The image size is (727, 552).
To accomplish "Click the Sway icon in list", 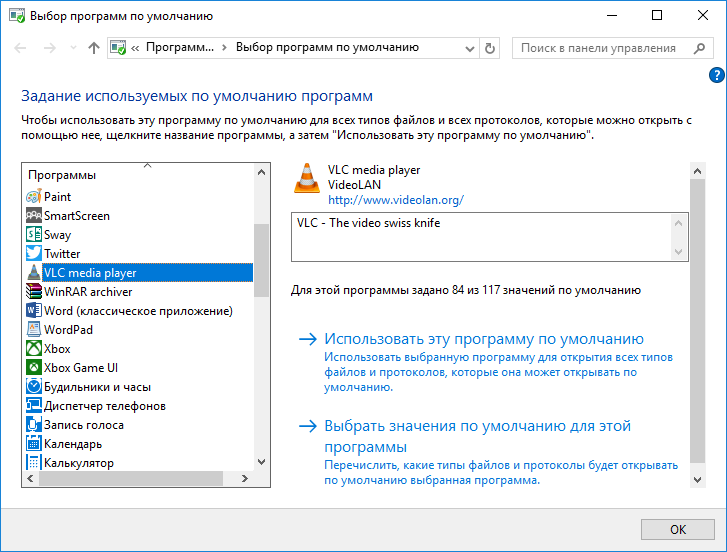I will click(x=34, y=235).
